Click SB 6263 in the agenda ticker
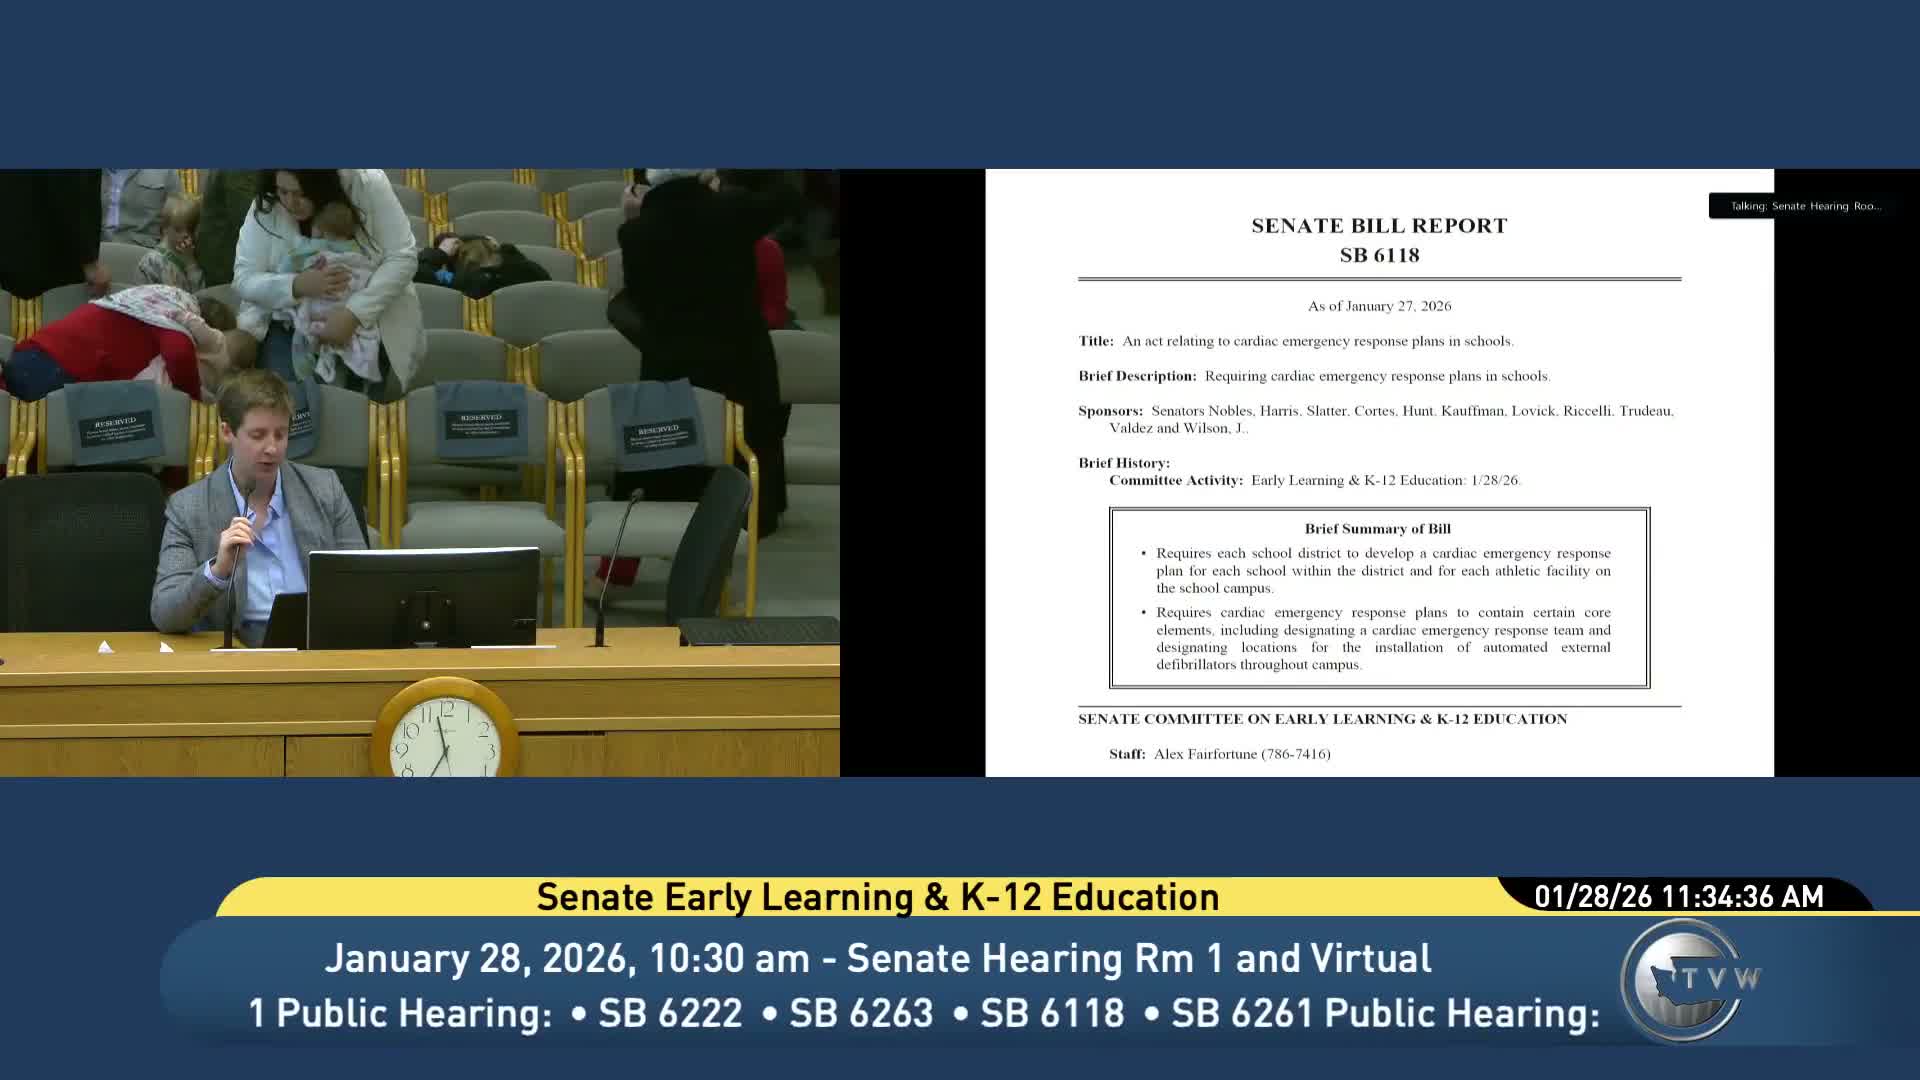 tap(861, 1013)
